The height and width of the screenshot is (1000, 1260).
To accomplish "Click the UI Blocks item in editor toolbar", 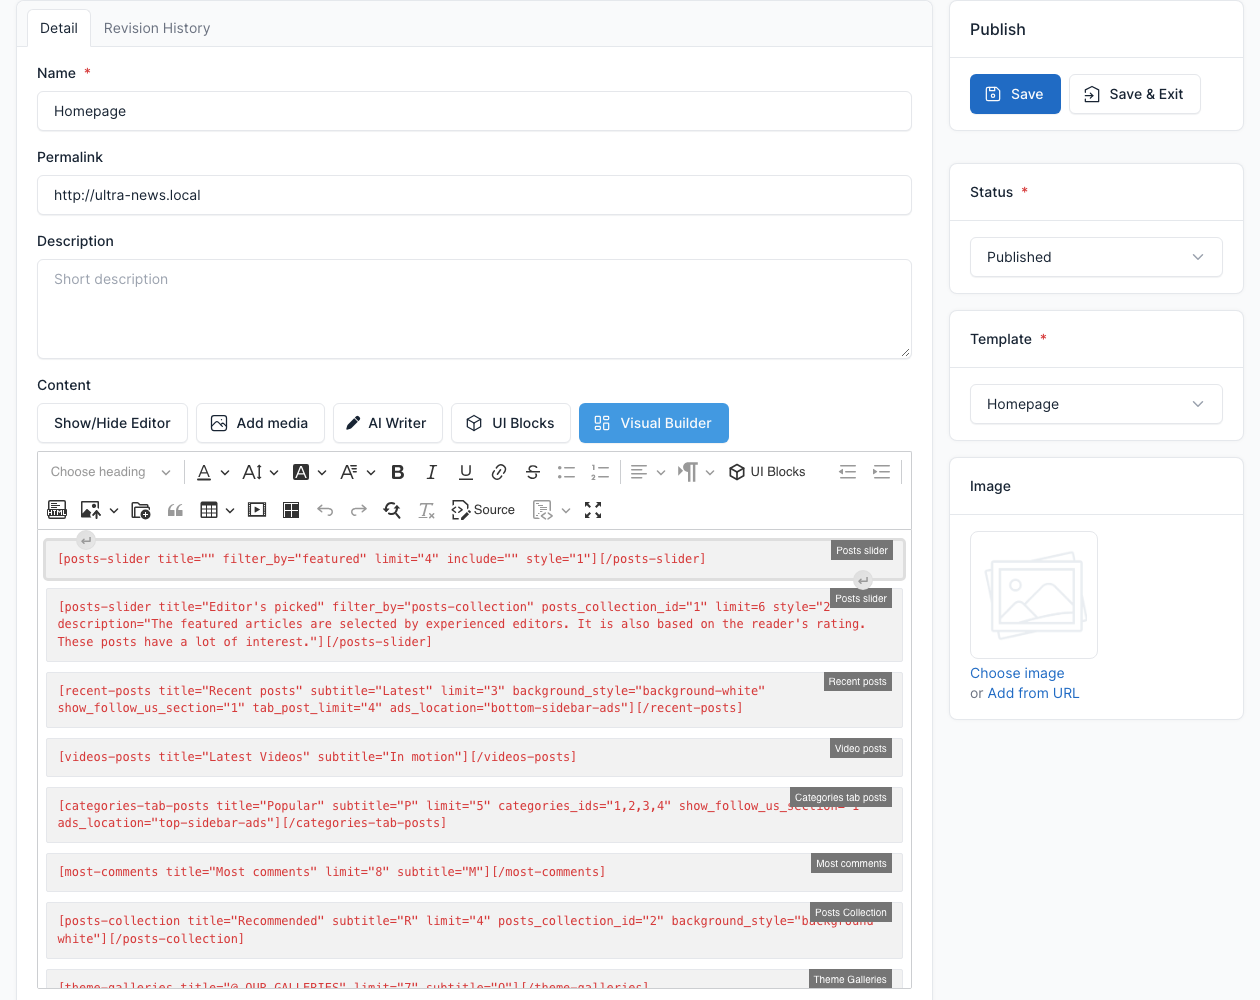I will 767,472.
